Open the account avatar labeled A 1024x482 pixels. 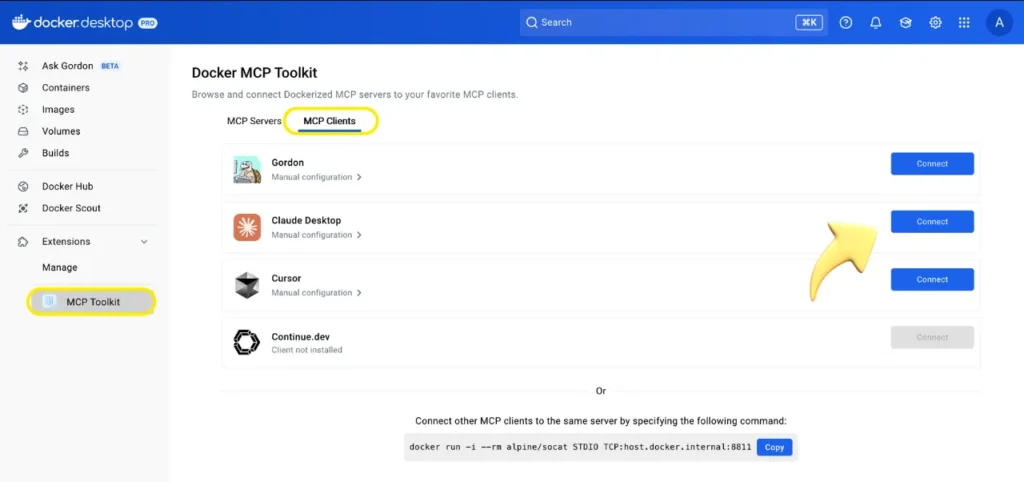click(999, 22)
